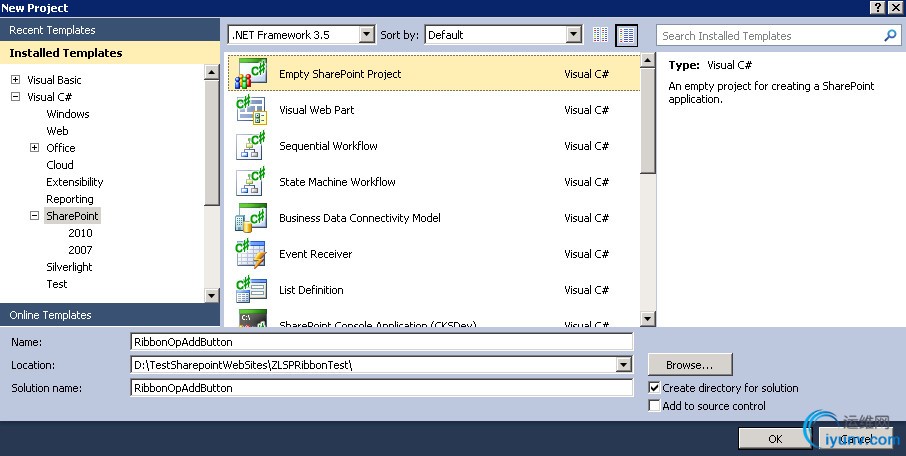Click the Visual Basic tree label
This screenshot has height=456, width=906.
pos(54,80)
